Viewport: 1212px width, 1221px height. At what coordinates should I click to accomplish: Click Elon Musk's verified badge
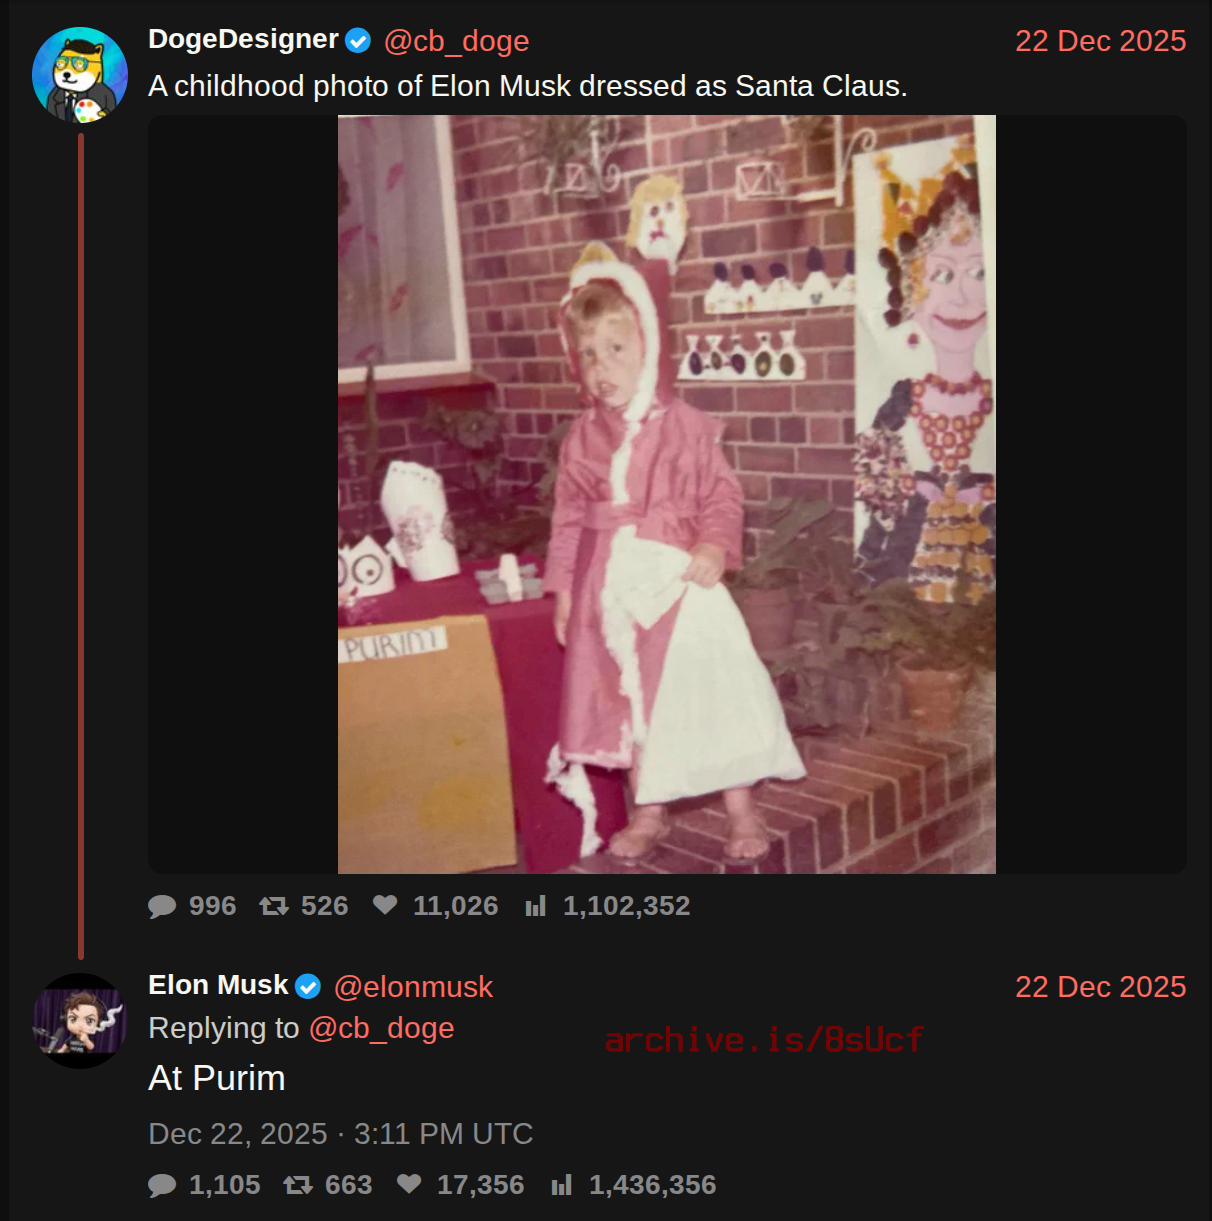coord(308,987)
